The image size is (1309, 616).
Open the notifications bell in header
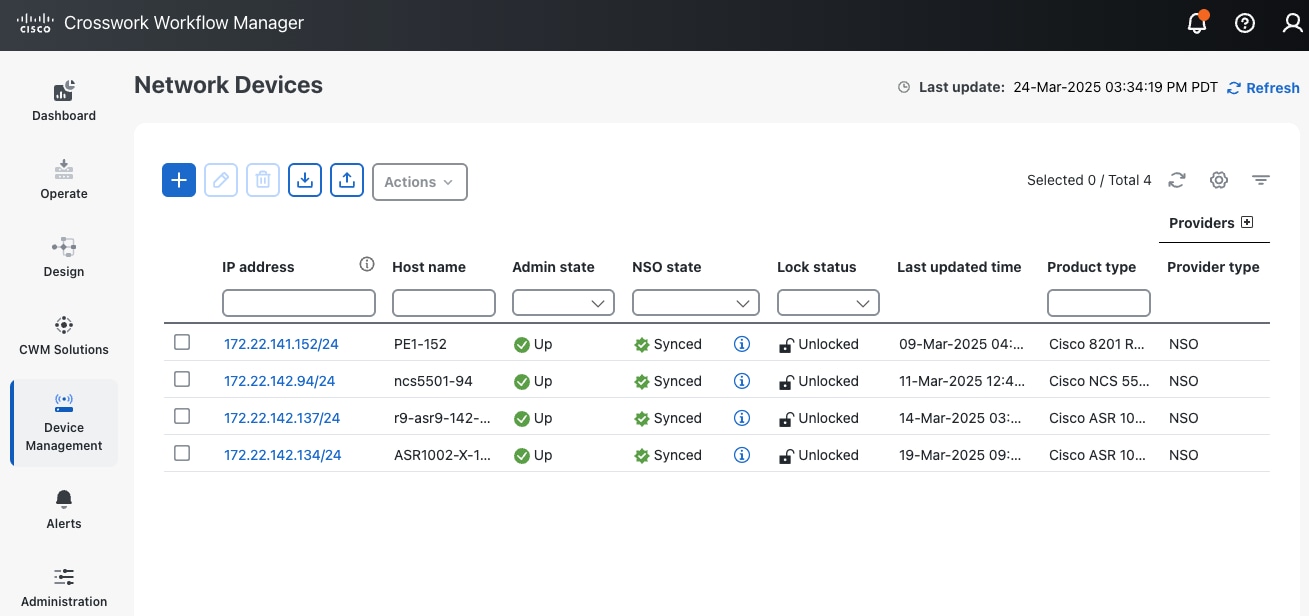click(1197, 23)
